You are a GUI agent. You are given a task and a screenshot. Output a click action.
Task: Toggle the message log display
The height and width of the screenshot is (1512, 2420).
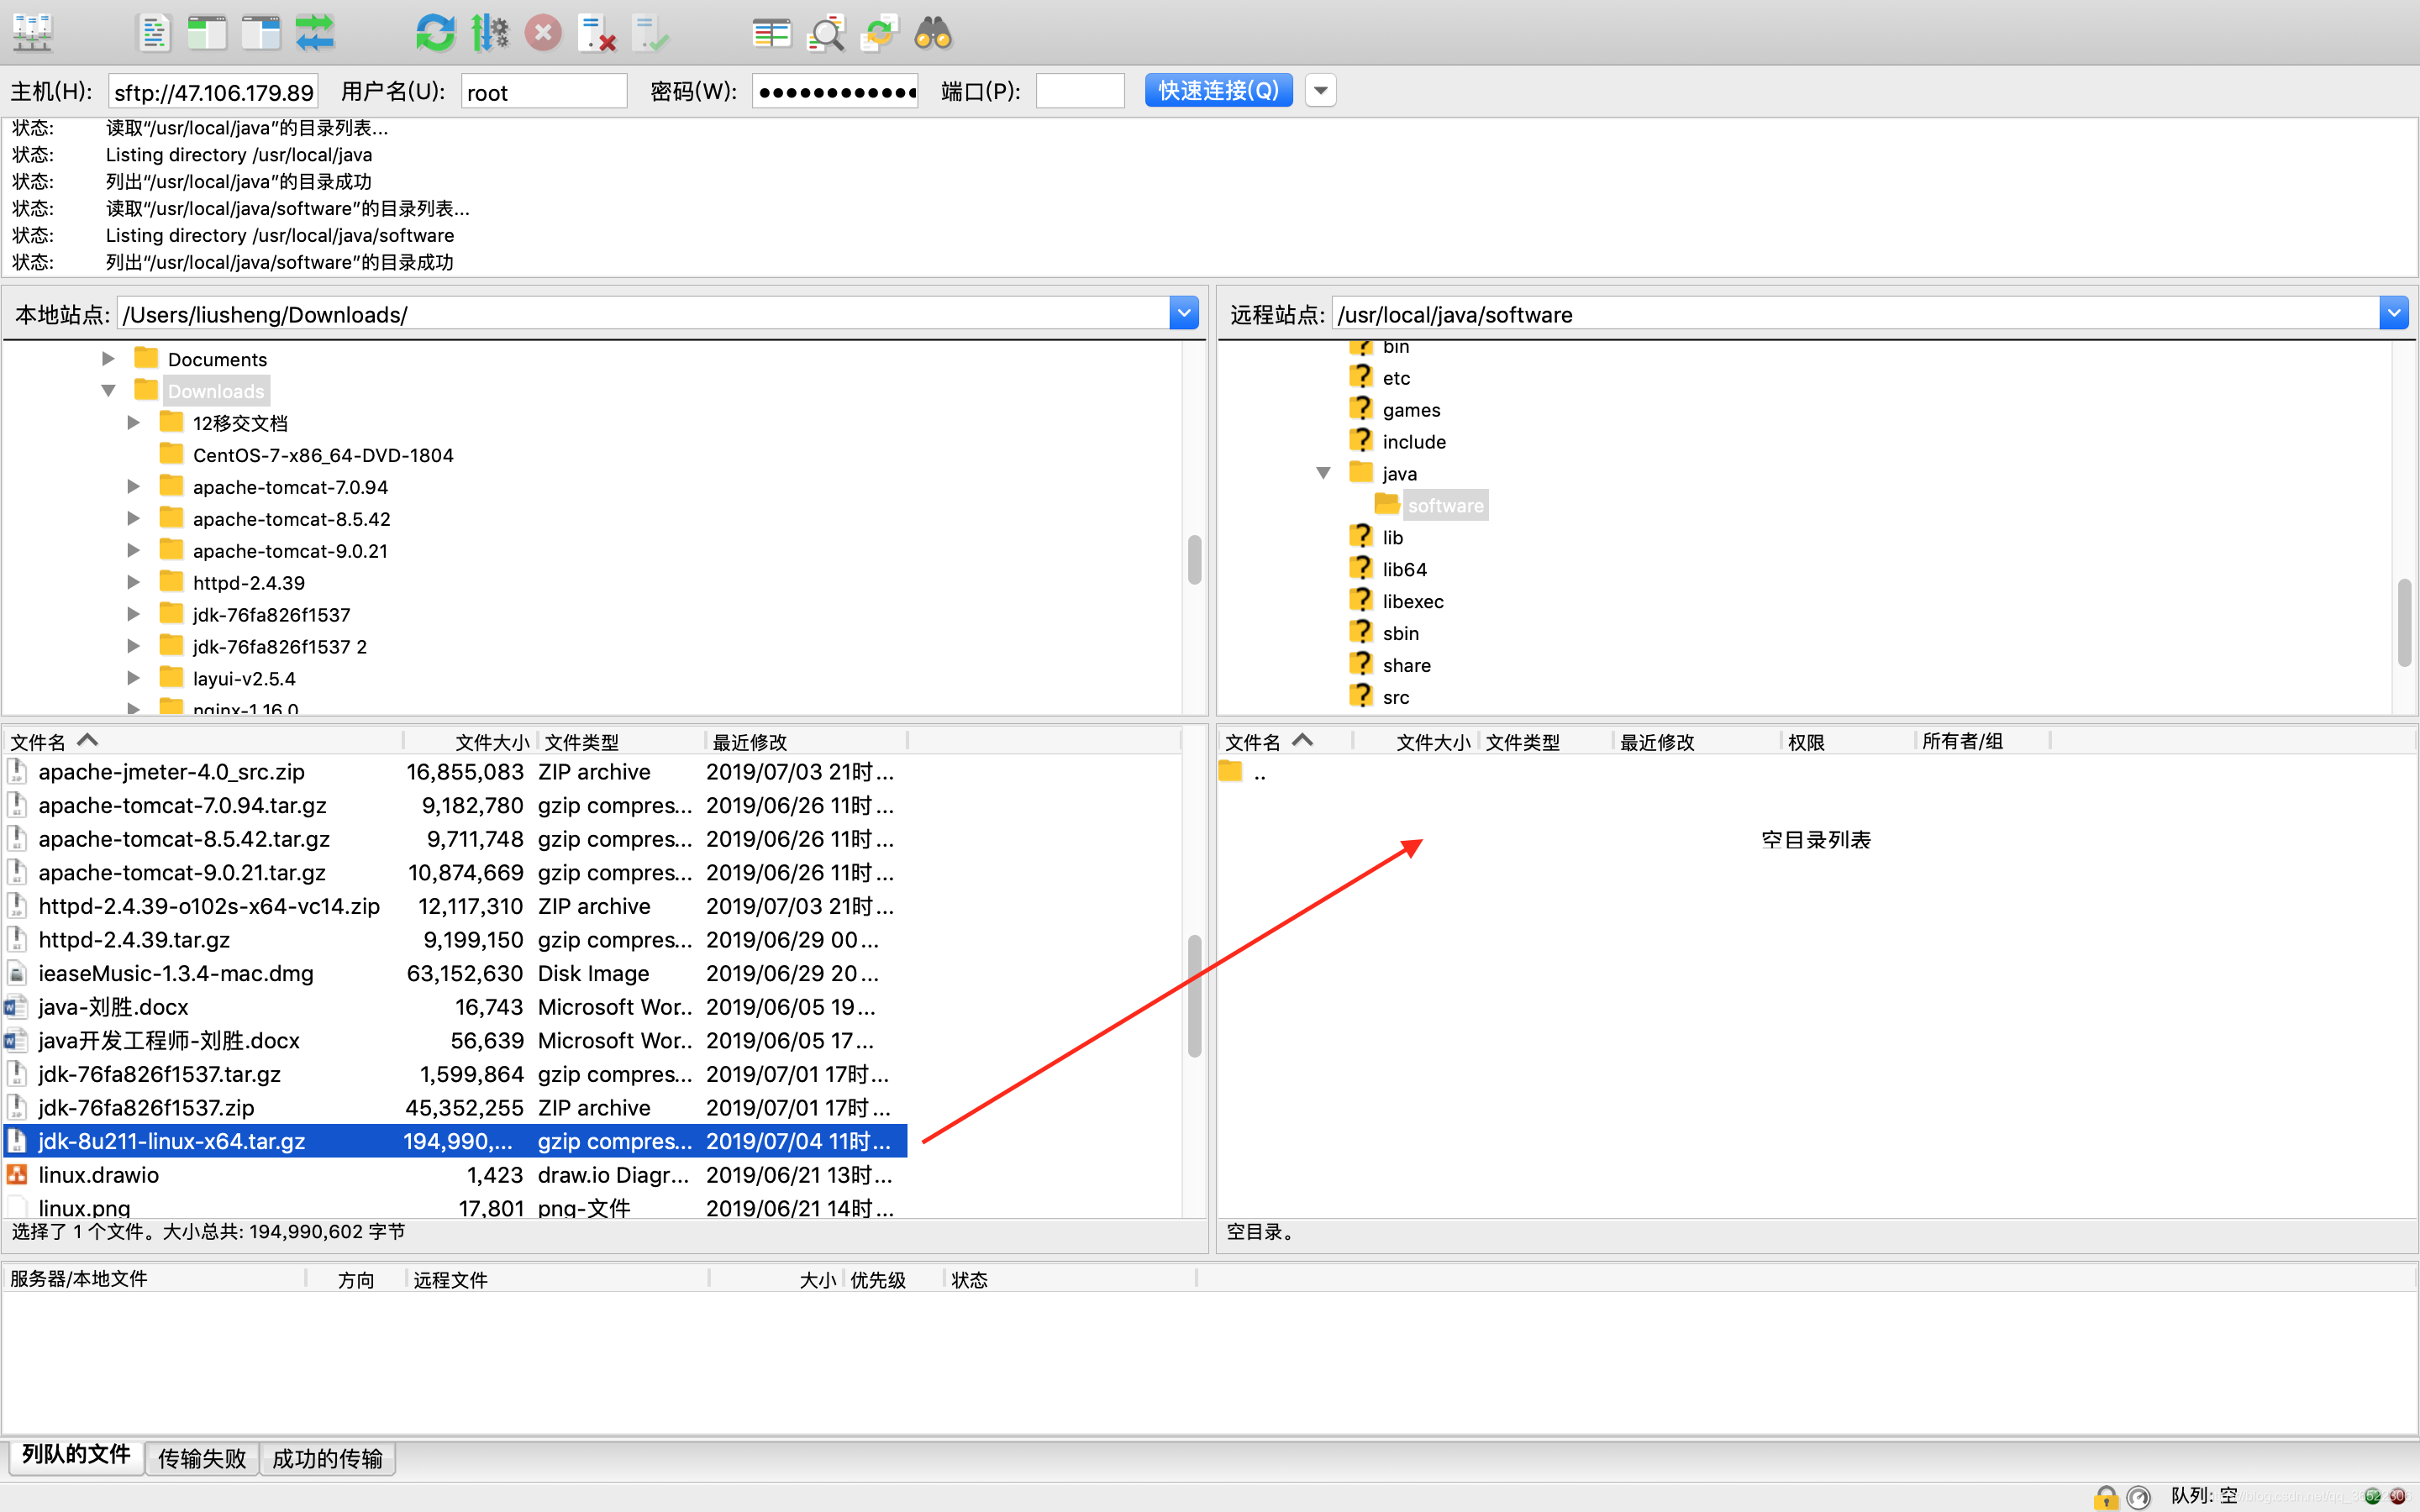[x=153, y=33]
